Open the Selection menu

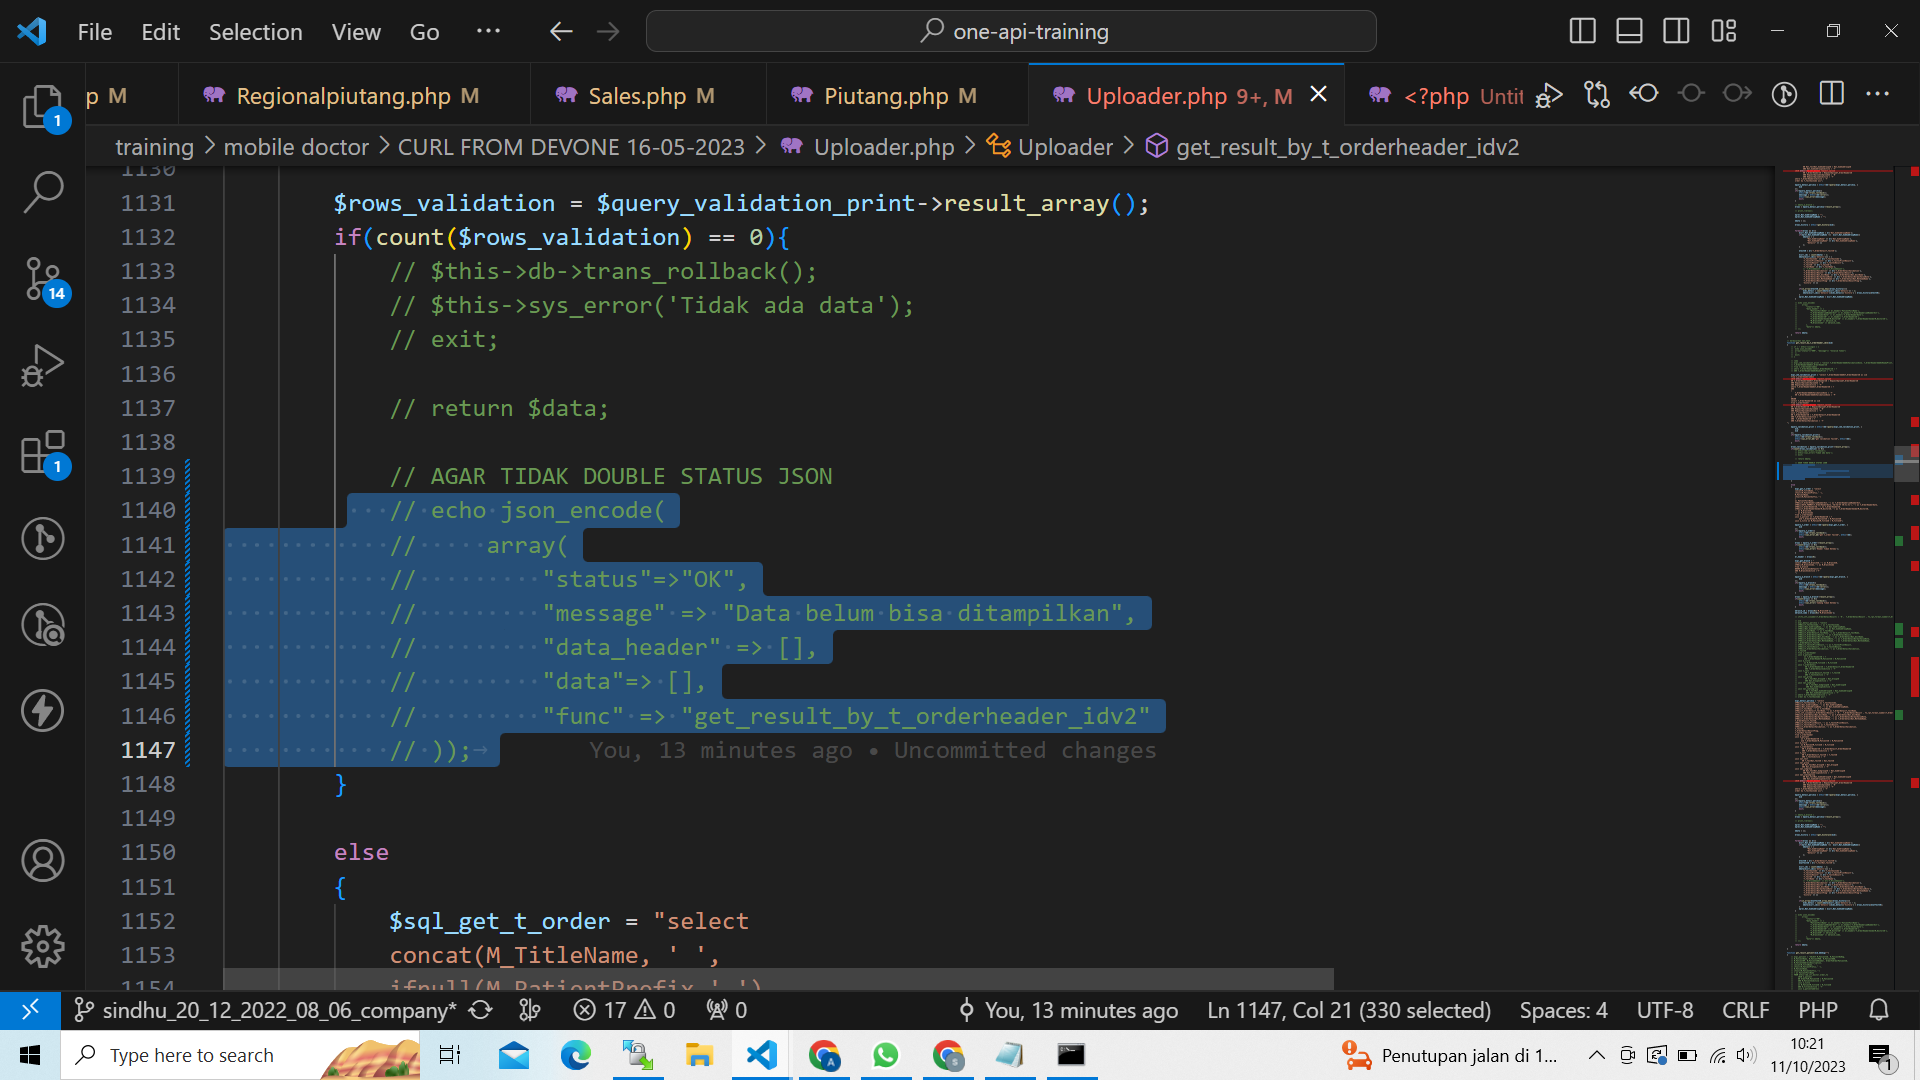point(255,31)
